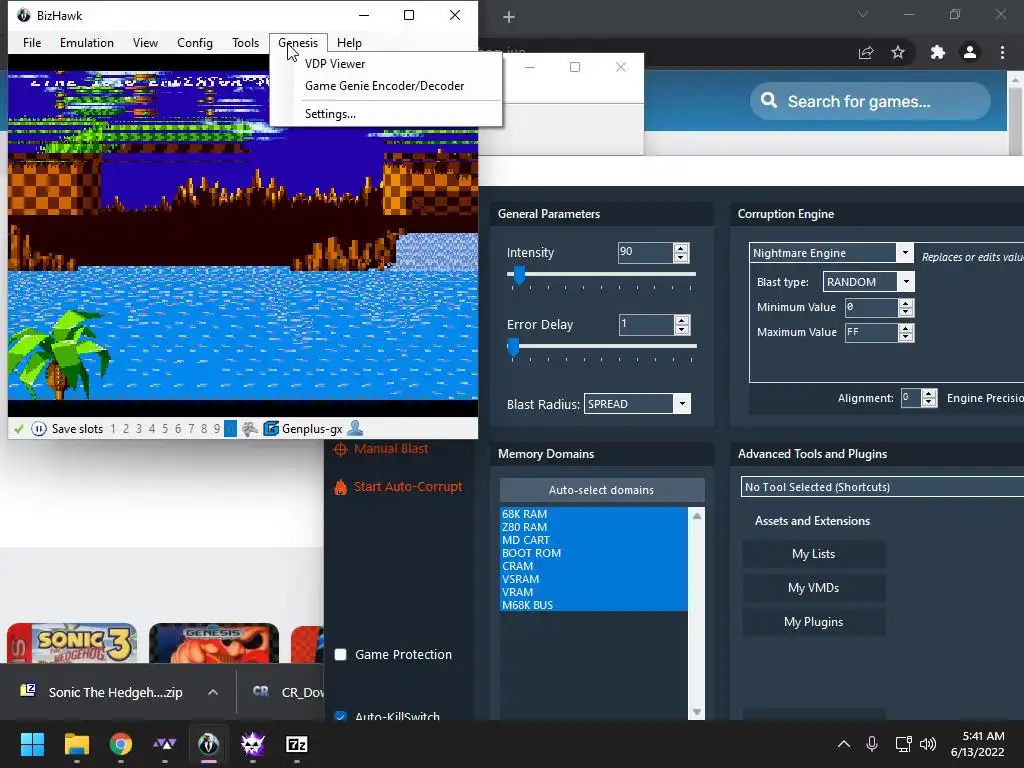Click the Chrome bookmark star icon
This screenshot has width=1024, height=768.
coord(898,52)
